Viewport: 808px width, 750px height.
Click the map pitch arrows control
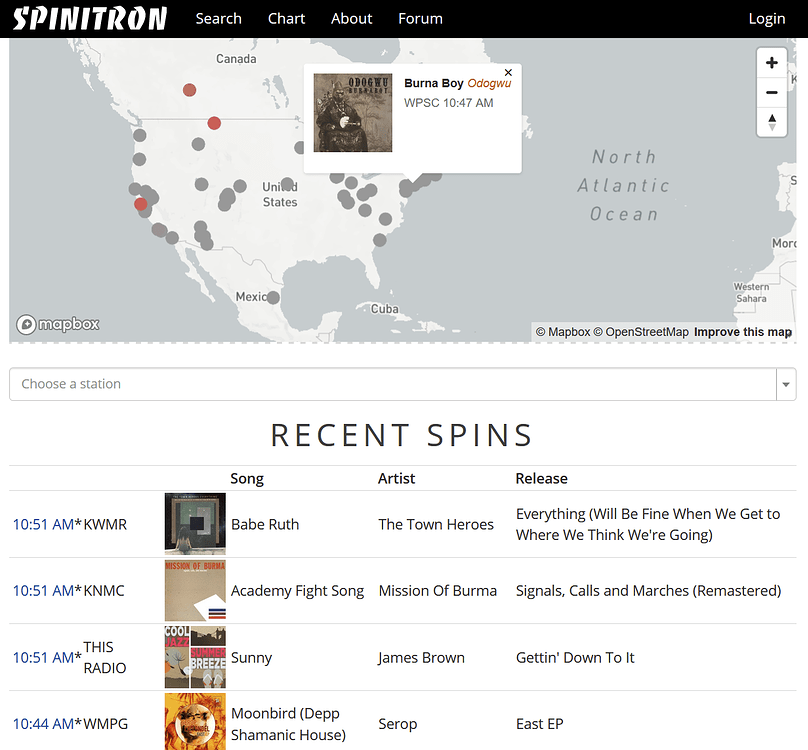coord(771,122)
